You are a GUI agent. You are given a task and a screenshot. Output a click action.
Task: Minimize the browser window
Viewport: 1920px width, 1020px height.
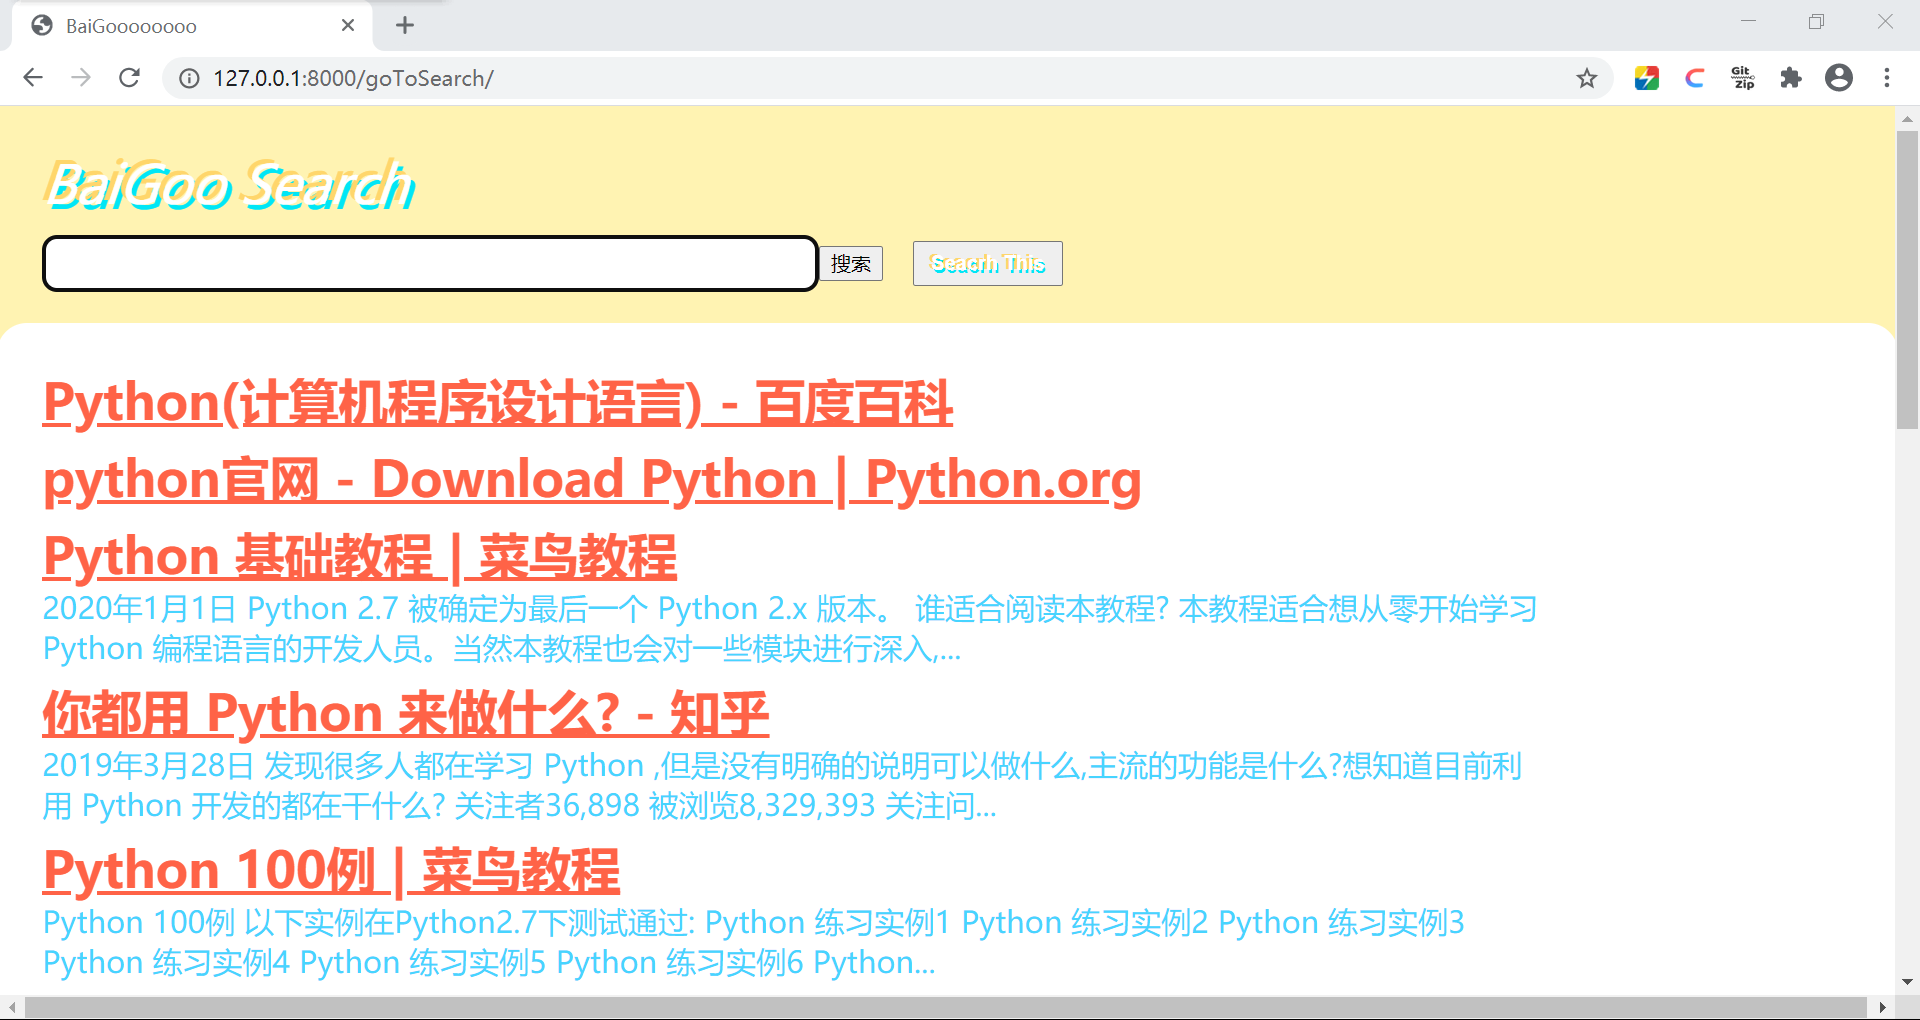tap(1749, 21)
